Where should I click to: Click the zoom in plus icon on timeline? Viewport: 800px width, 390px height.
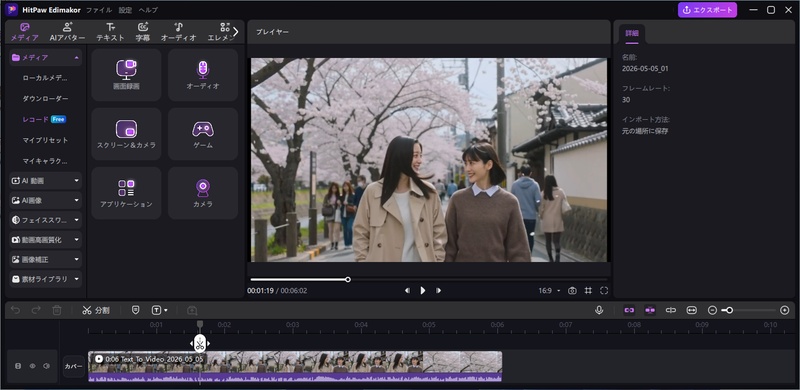(x=785, y=310)
